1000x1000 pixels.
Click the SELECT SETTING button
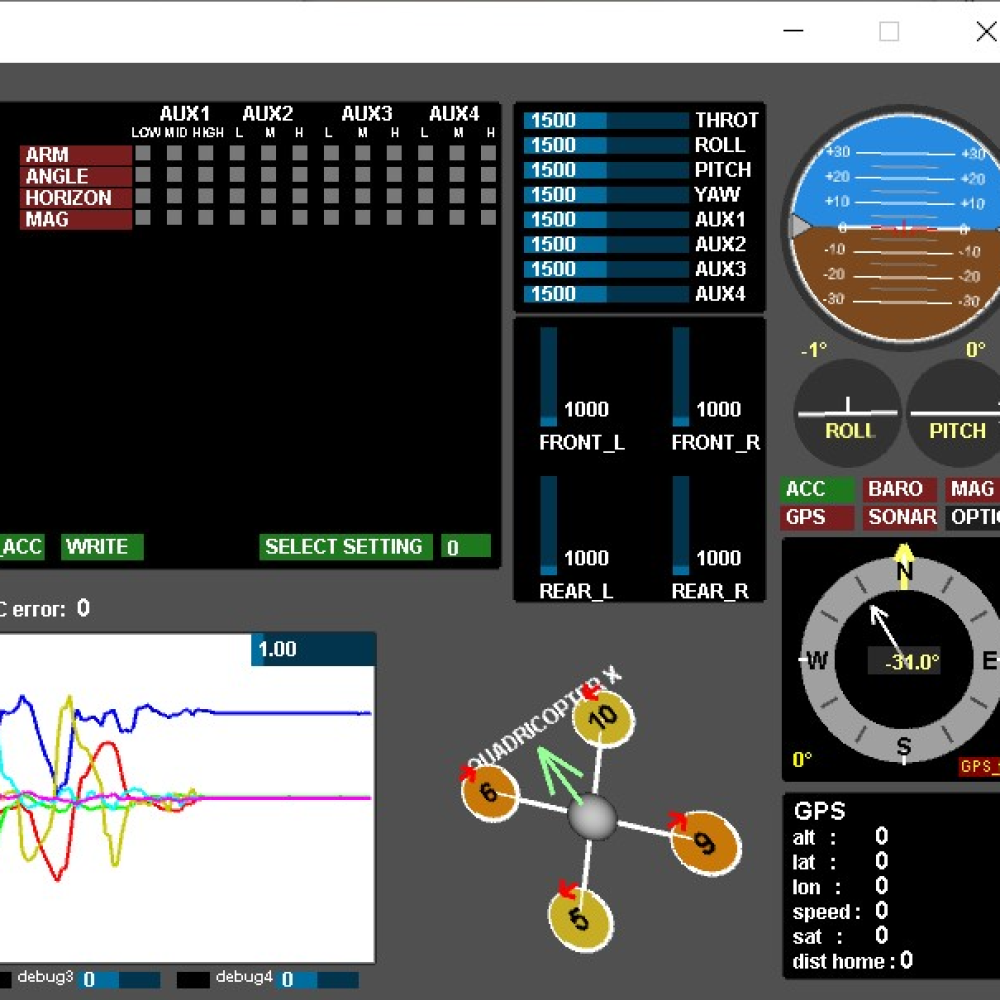coord(346,547)
